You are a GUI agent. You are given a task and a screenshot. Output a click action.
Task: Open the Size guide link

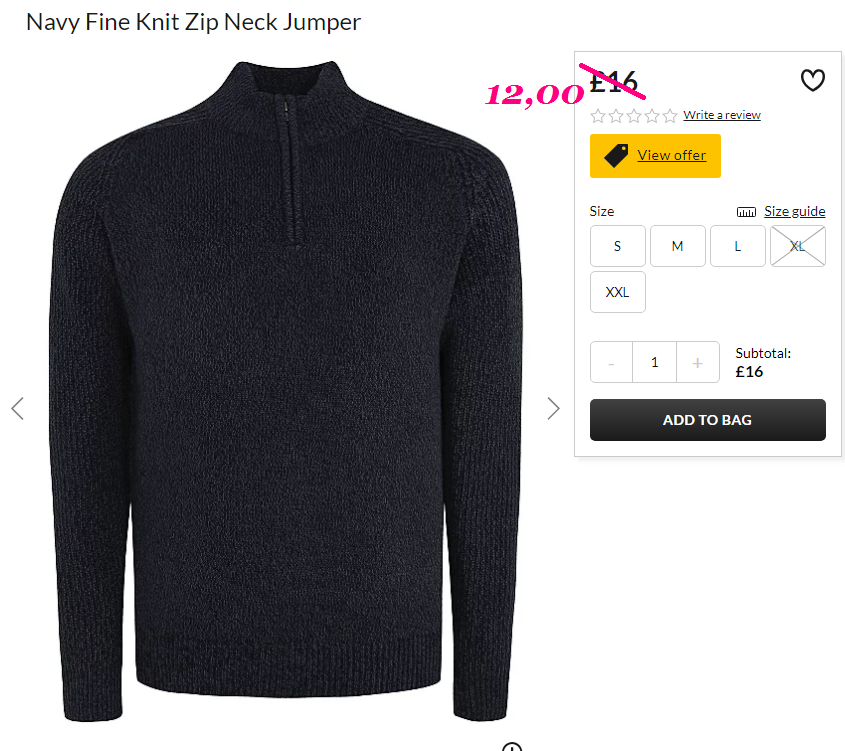(794, 211)
